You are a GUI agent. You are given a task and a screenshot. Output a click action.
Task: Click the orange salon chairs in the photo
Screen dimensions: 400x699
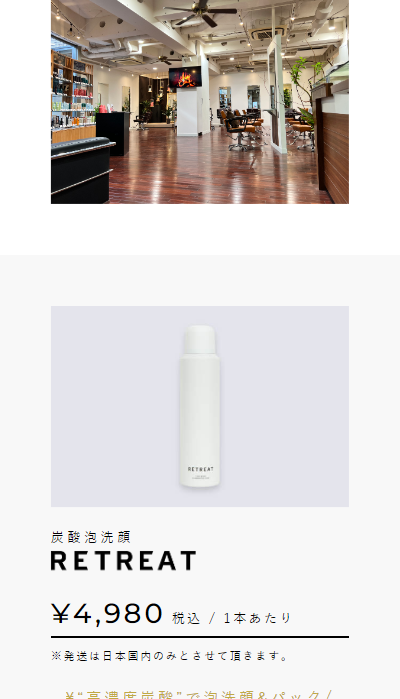pyautogui.click(x=242, y=128)
